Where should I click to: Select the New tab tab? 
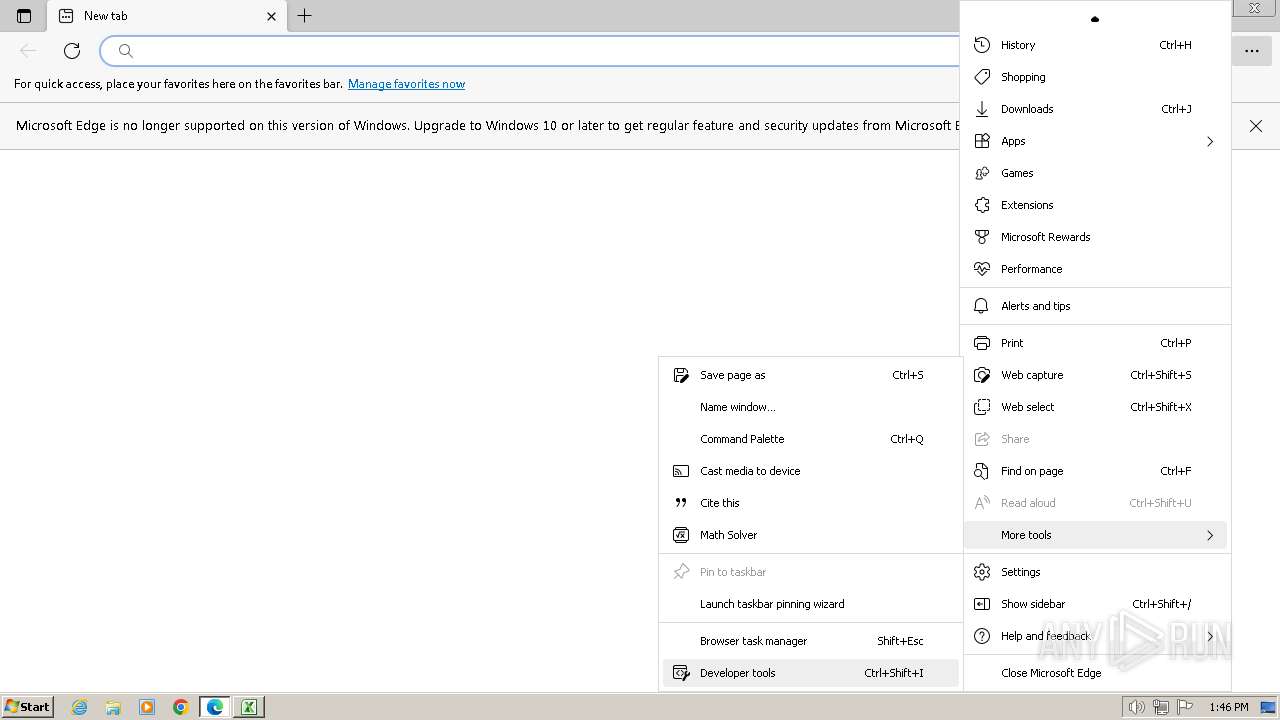pos(167,16)
